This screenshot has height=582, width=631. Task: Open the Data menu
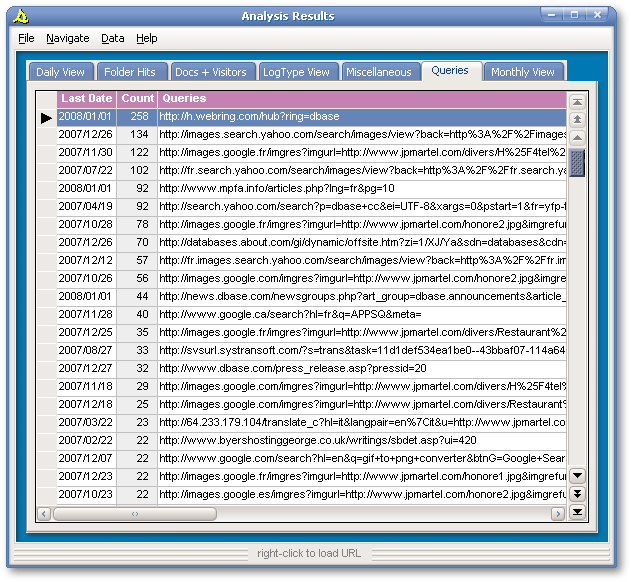(113, 38)
